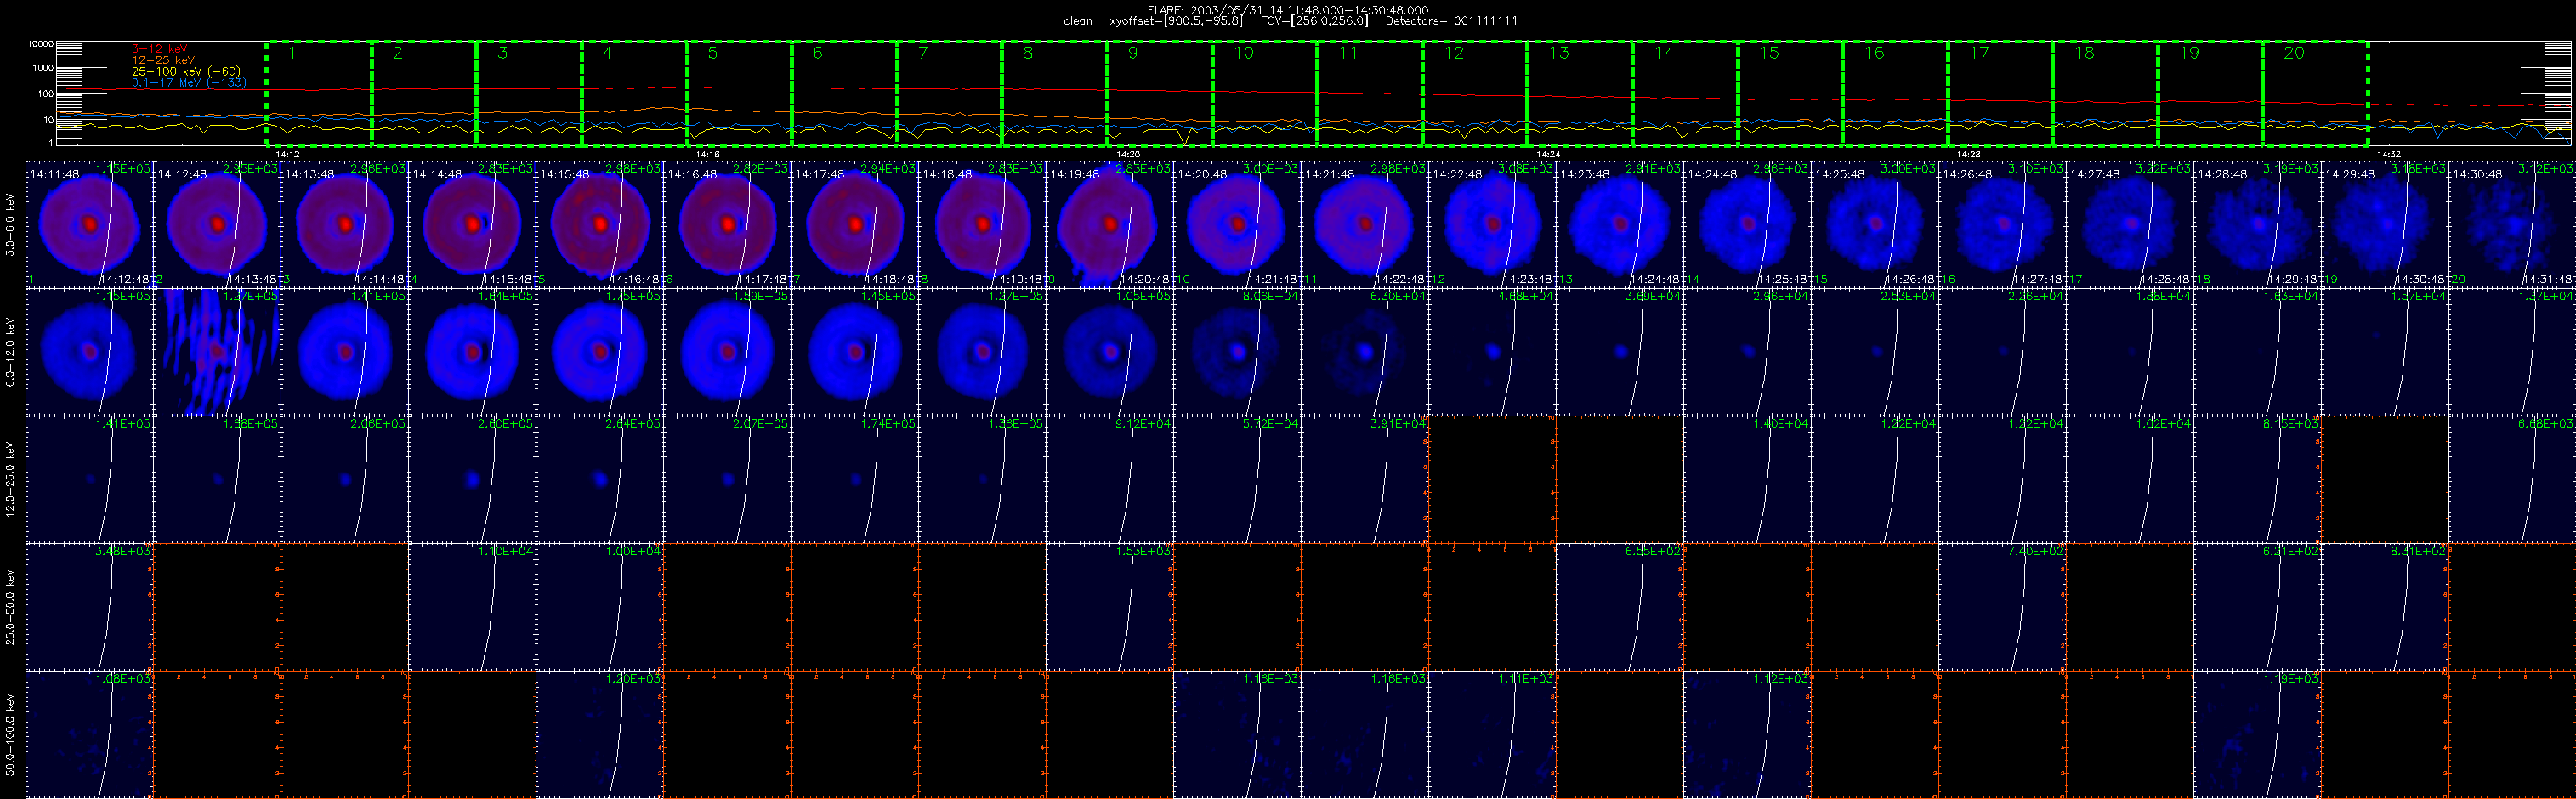Select interval 20 label in the light curve
Viewport: 2576px width, 799px height.
(2294, 53)
